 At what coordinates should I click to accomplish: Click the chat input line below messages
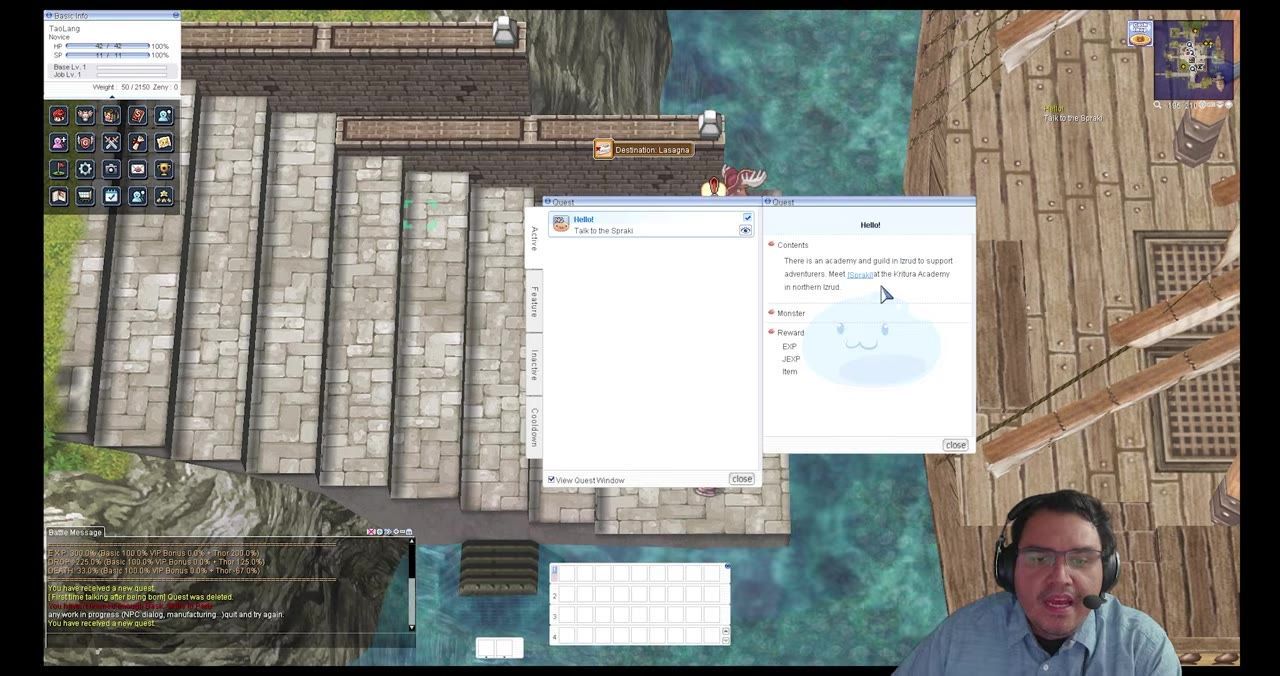pos(230,640)
